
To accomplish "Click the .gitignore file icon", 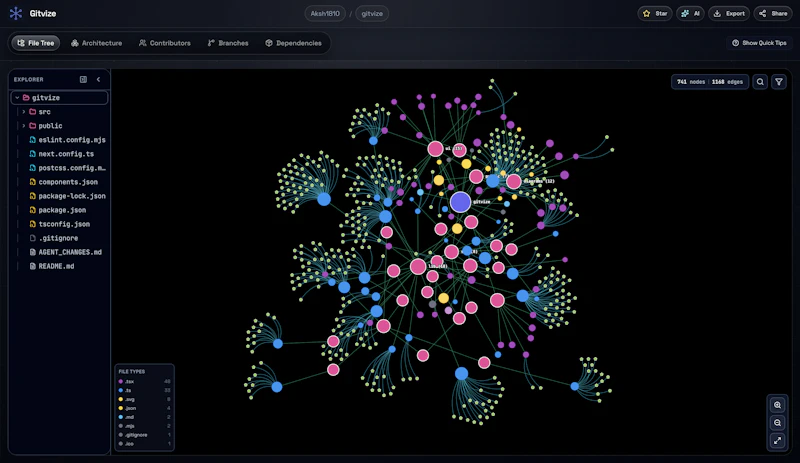I will point(33,238).
